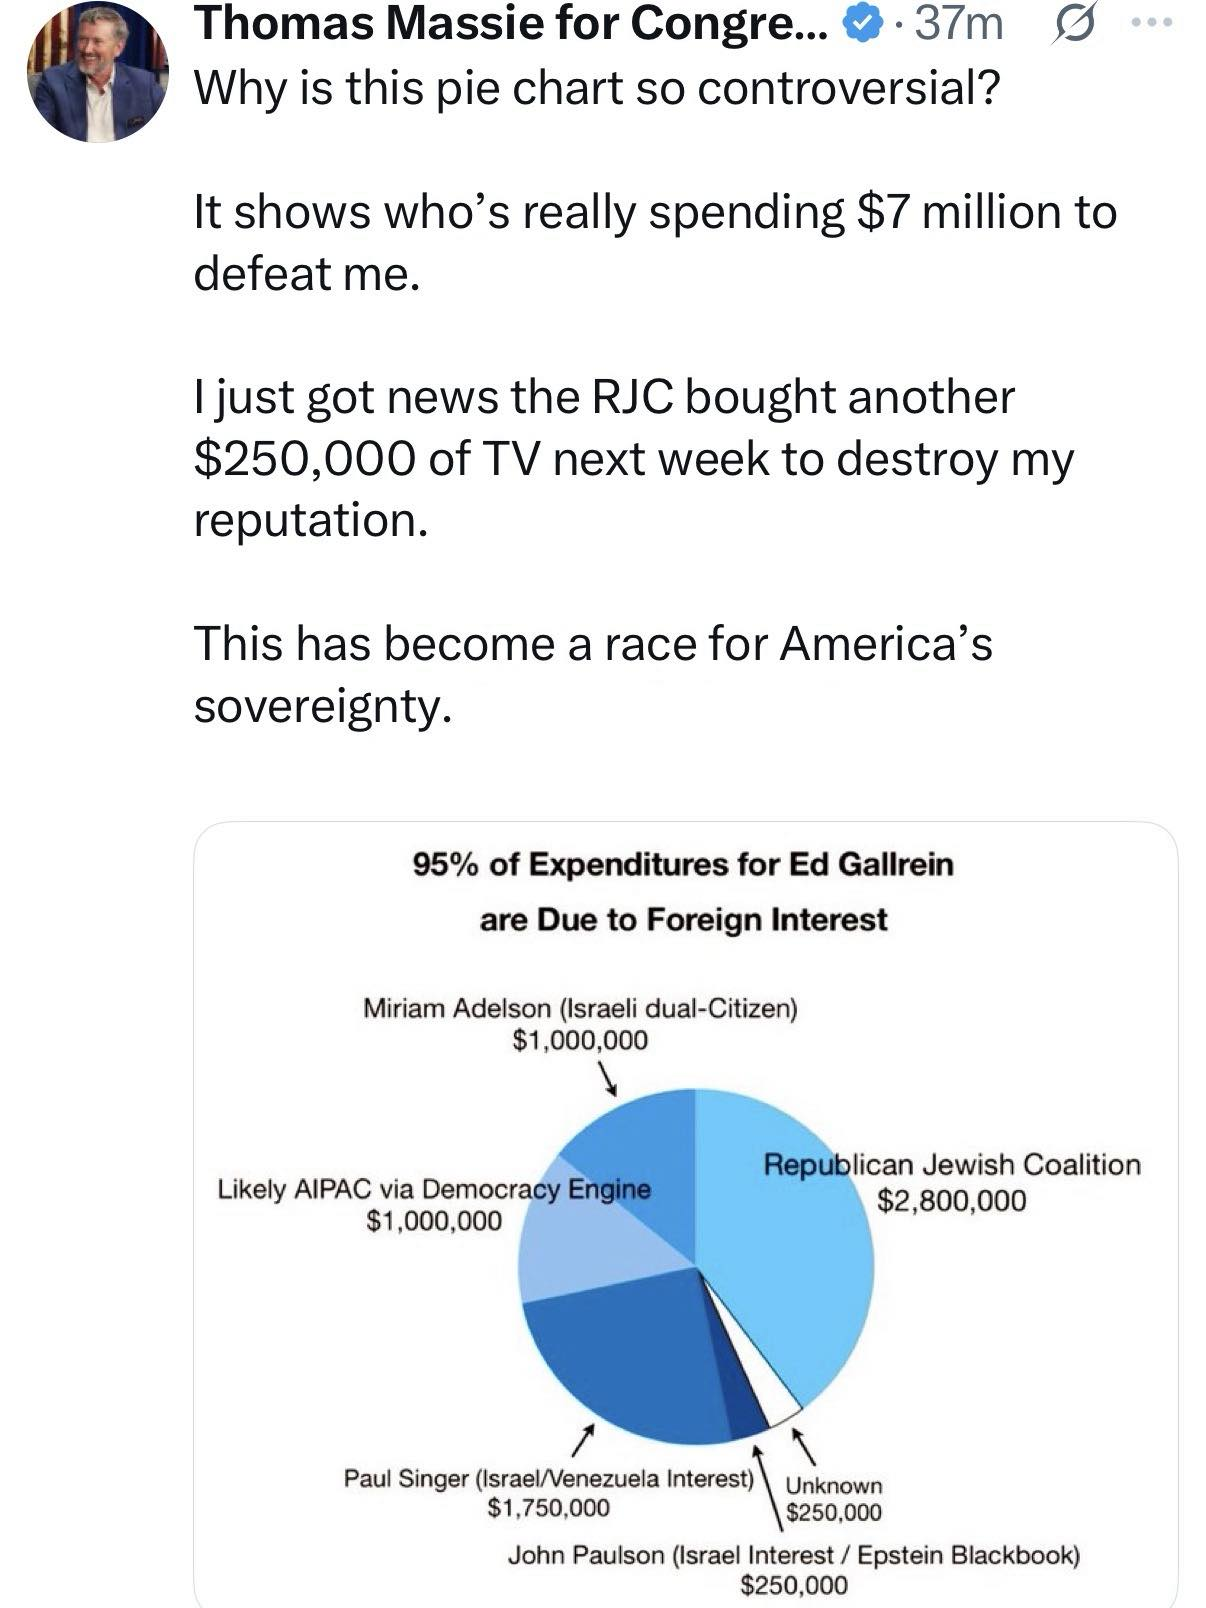
Task: Click the Thomas Massie for Congress account name
Action: click(x=510, y=24)
